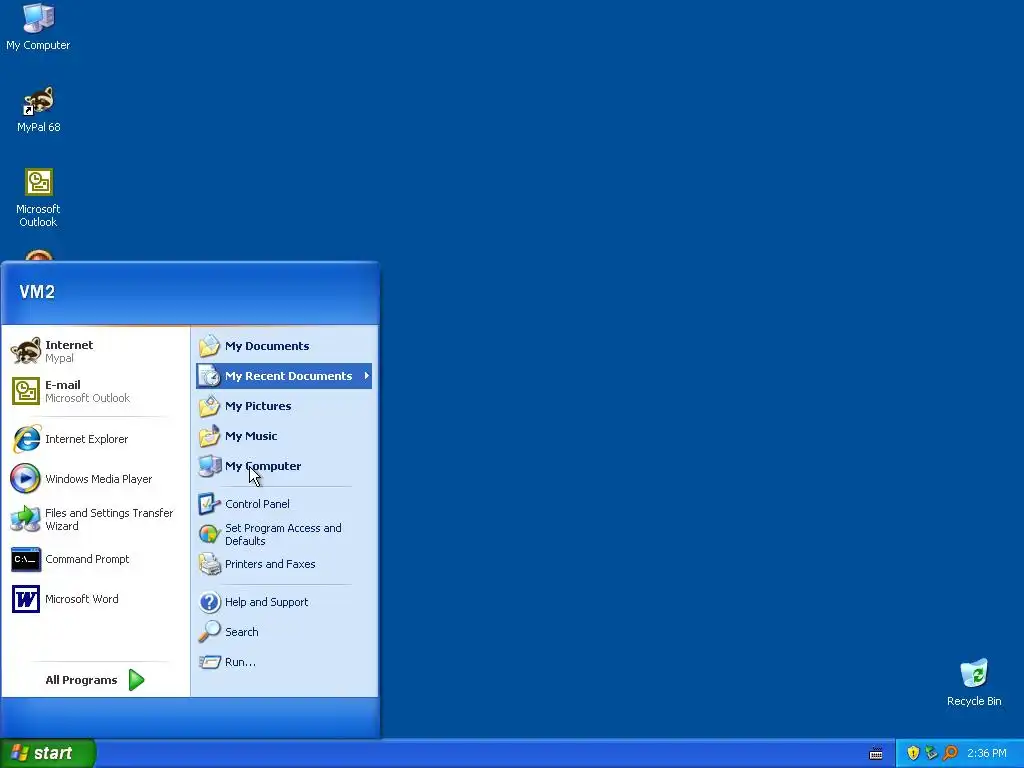Click the Run icon
Image resolution: width=1024 pixels, height=768 pixels.
210,662
